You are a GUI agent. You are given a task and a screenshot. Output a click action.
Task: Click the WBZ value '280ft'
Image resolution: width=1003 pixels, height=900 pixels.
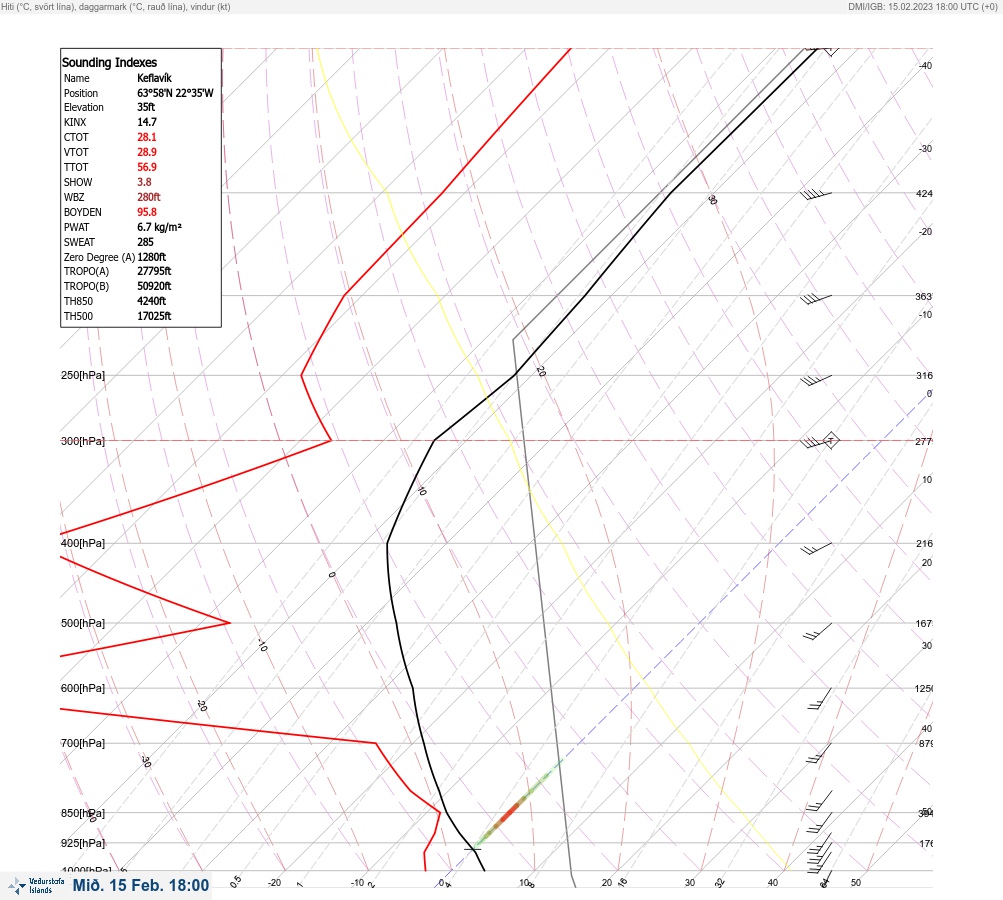[148, 197]
